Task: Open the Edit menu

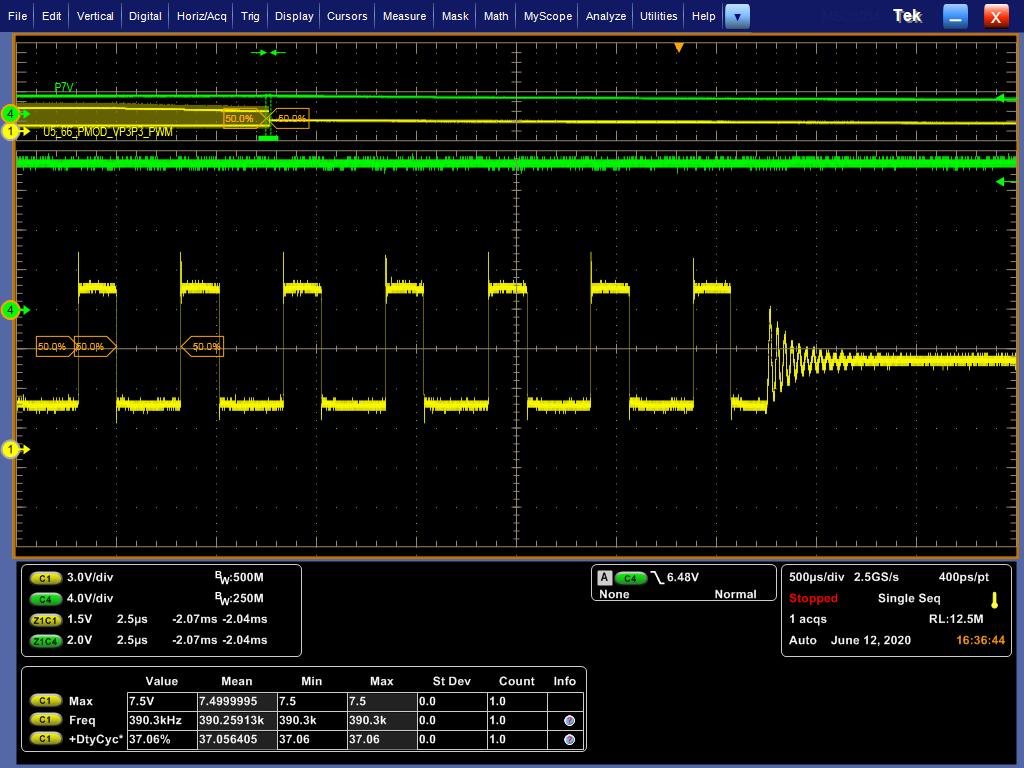Action: pyautogui.click(x=51, y=16)
